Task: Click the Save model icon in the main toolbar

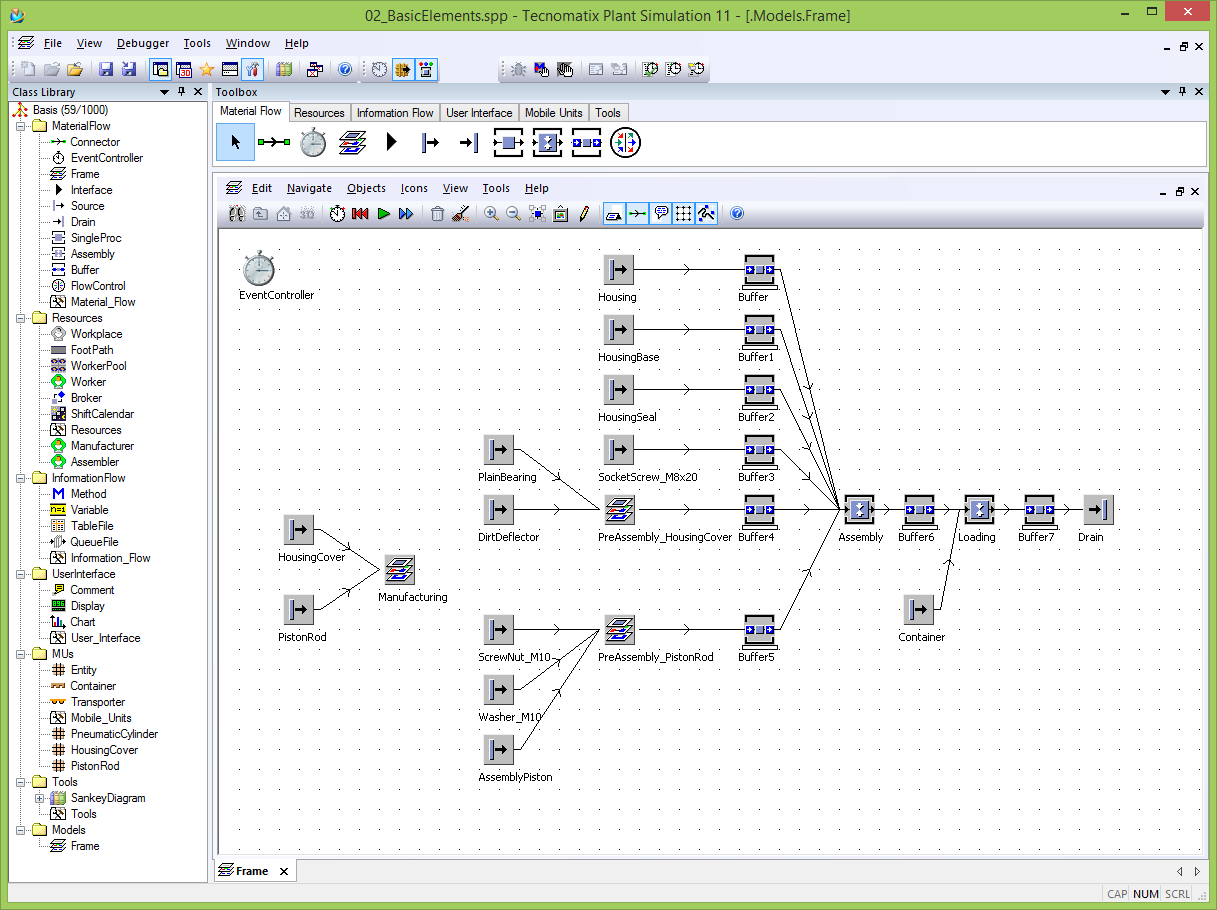Action: pos(105,69)
